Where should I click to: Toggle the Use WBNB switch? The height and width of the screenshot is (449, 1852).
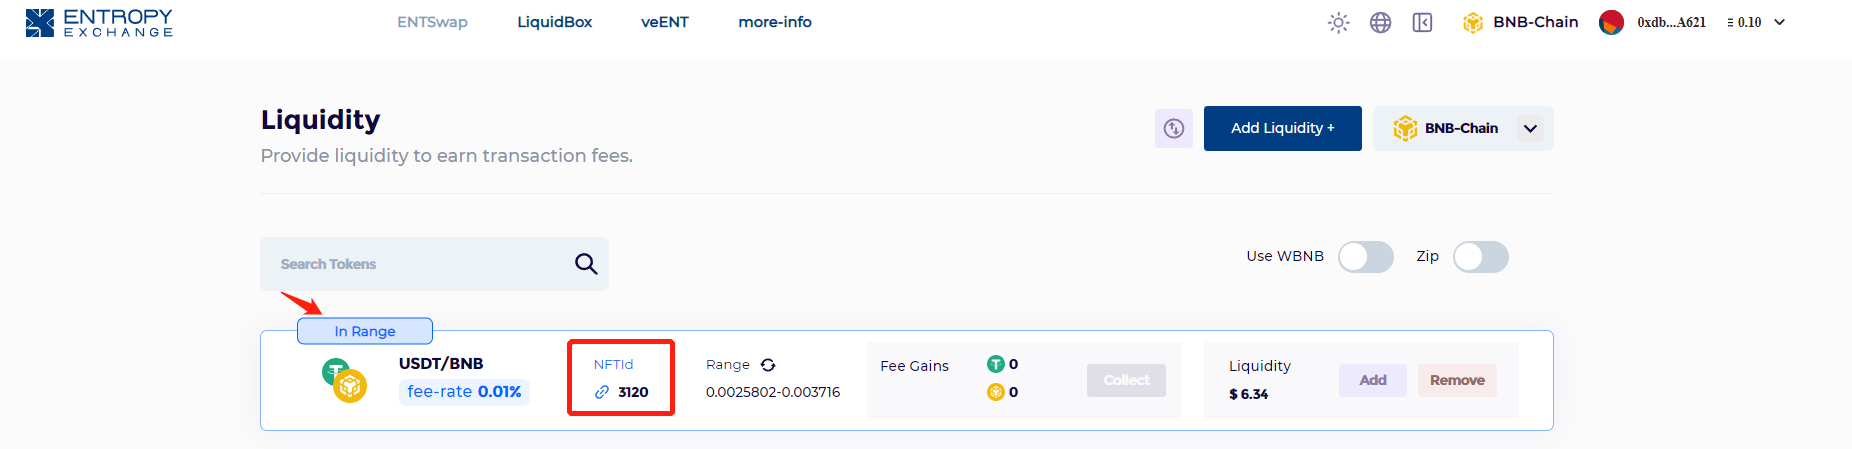[x=1366, y=257]
